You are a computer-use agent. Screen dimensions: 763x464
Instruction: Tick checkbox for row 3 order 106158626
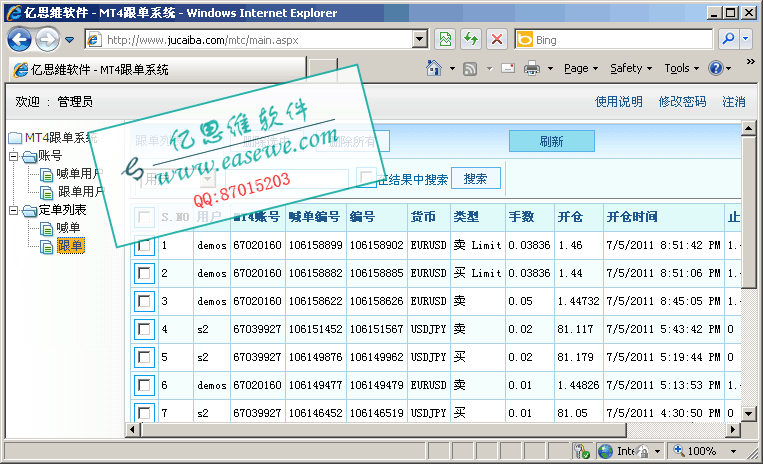point(145,302)
